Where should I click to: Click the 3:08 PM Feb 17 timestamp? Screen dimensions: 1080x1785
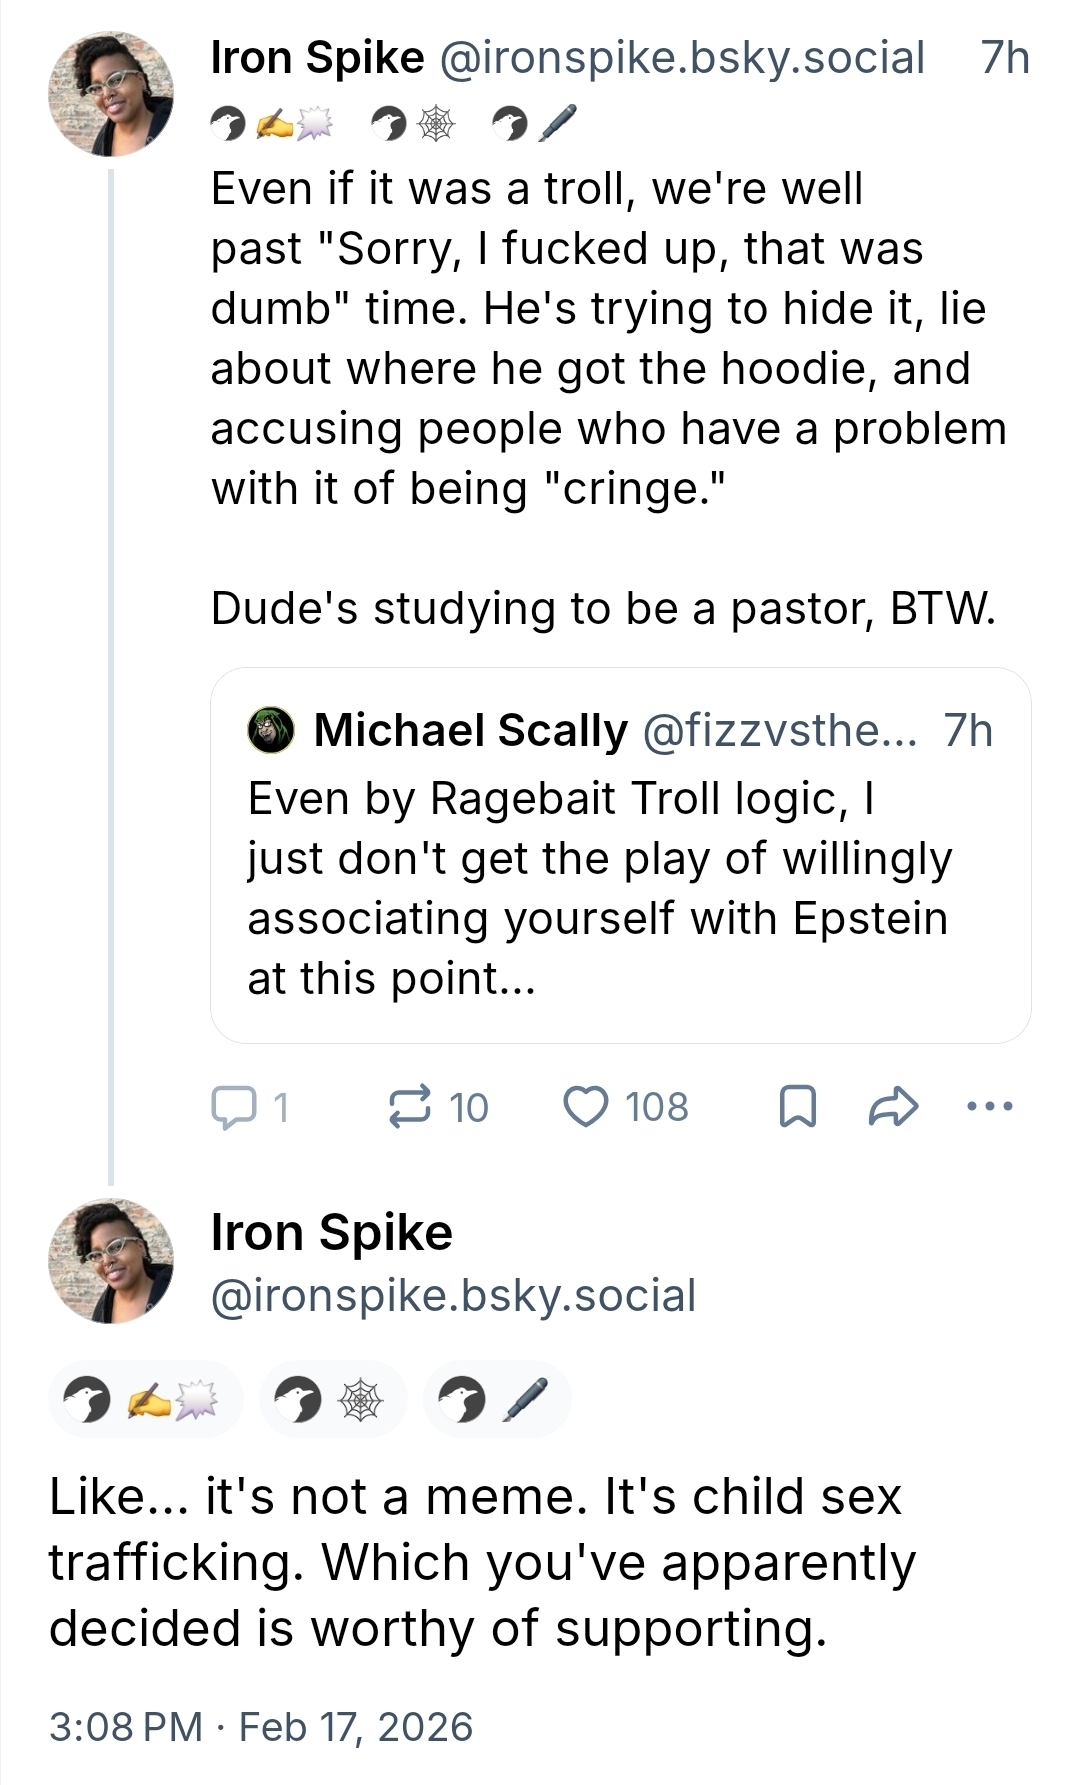[260, 1727]
